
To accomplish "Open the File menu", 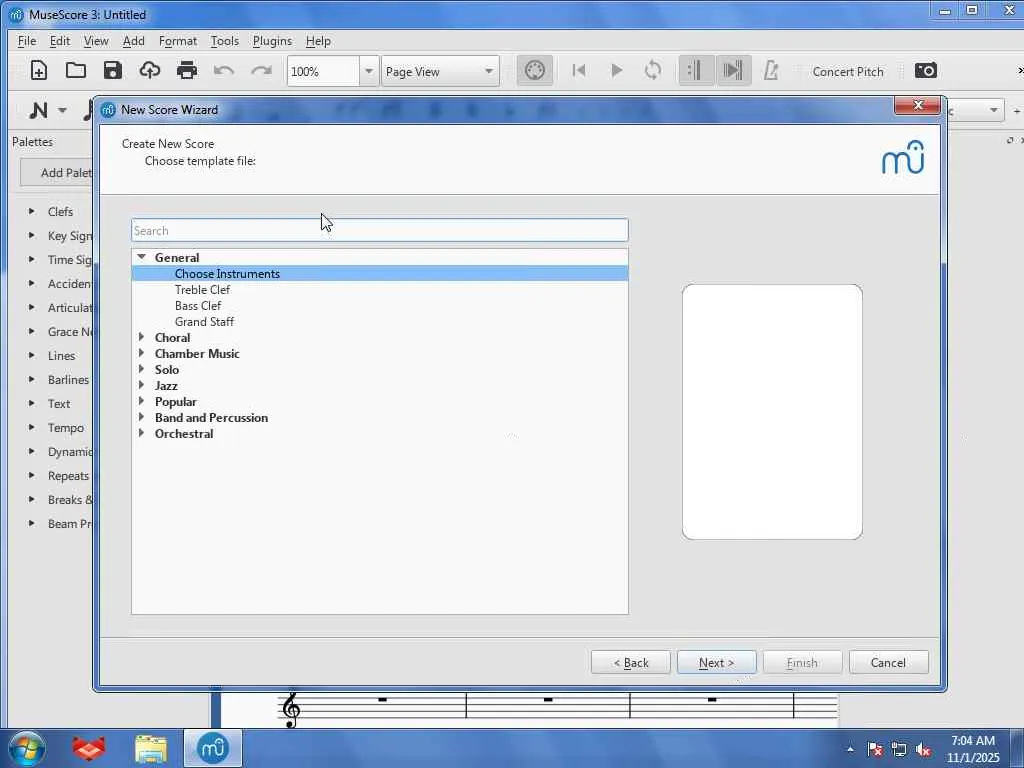I will (27, 40).
